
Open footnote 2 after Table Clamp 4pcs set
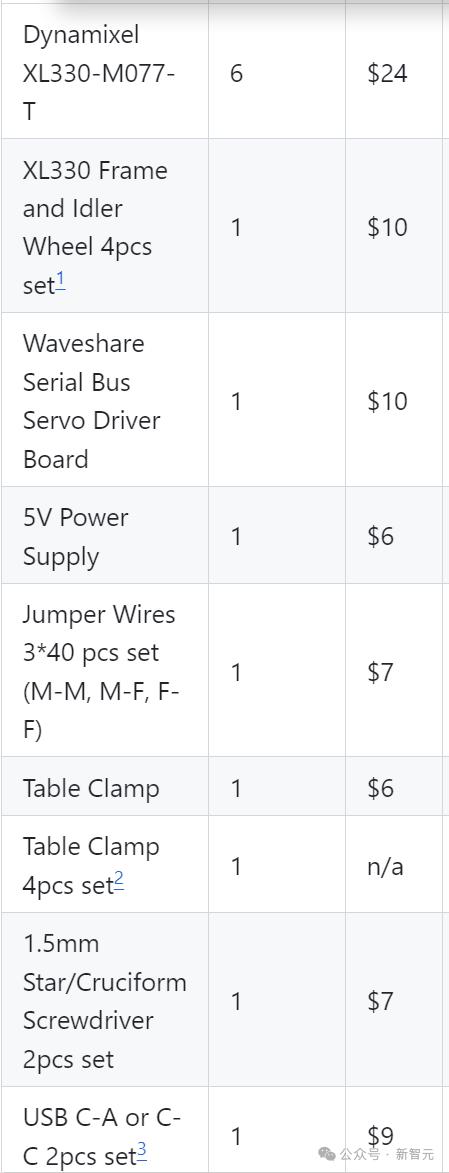coord(118,883)
